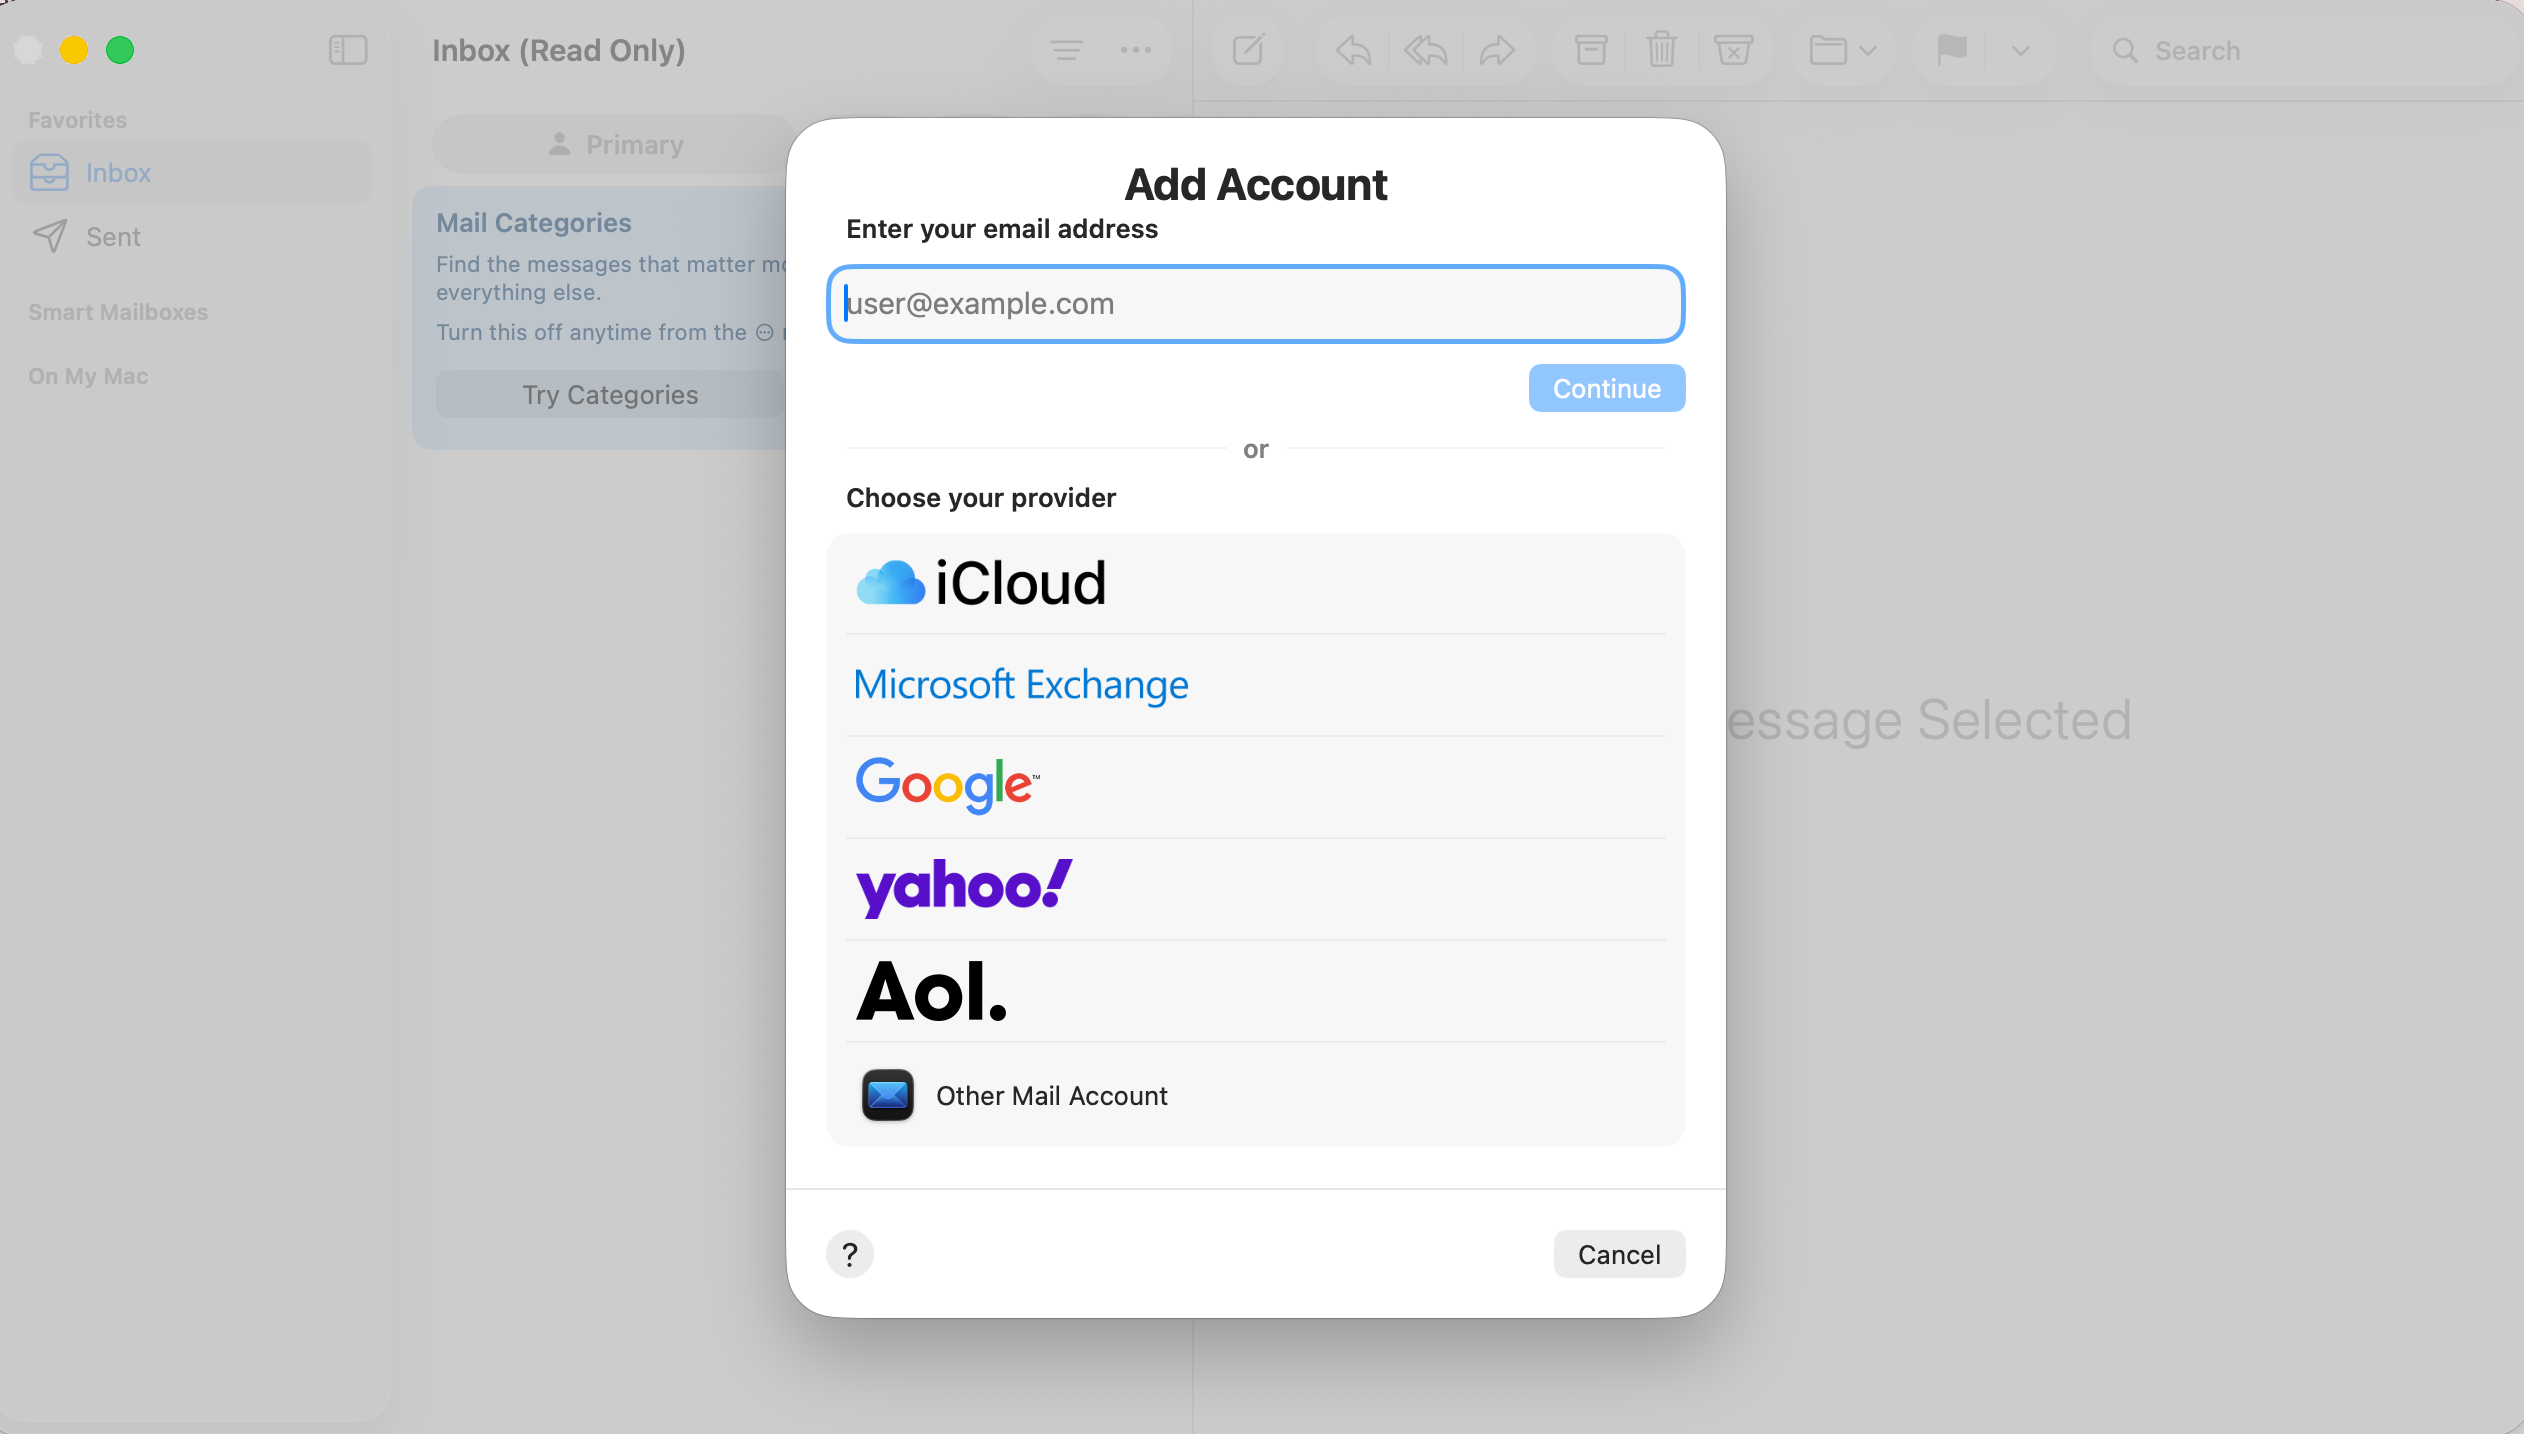The height and width of the screenshot is (1434, 2524).
Task: Open the flag color dropdown chevron
Action: point(2019,50)
